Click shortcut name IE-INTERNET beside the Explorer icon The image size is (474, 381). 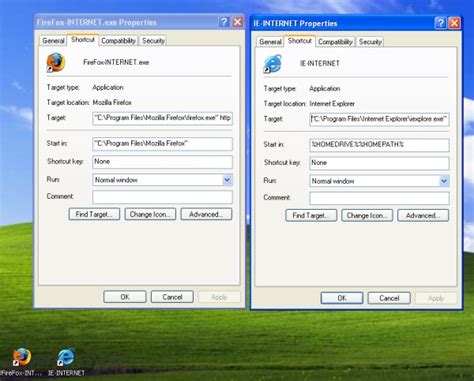coord(320,63)
